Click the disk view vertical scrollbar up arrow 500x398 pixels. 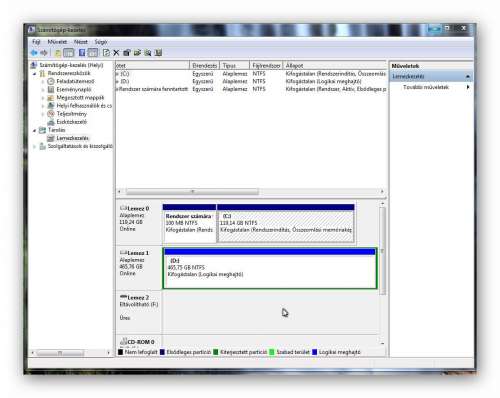(x=382, y=203)
